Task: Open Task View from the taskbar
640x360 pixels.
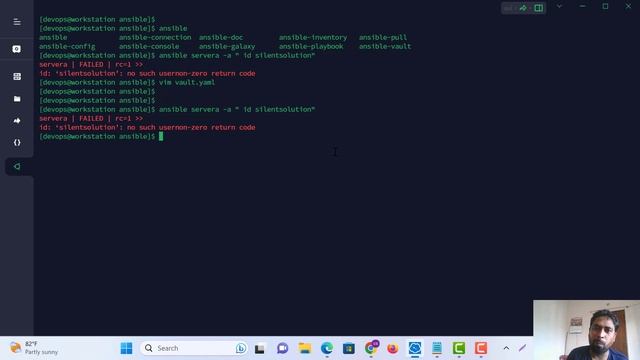Action: 260,349
